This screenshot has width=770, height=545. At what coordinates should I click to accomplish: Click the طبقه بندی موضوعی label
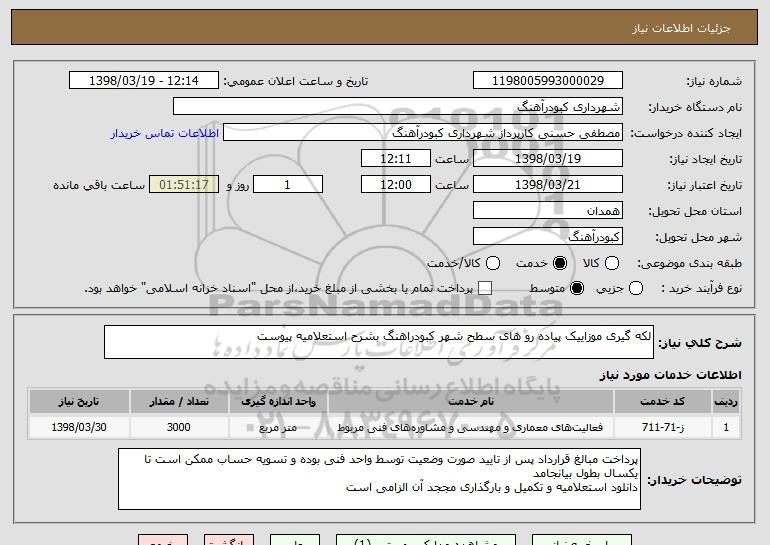click(689, 264)
